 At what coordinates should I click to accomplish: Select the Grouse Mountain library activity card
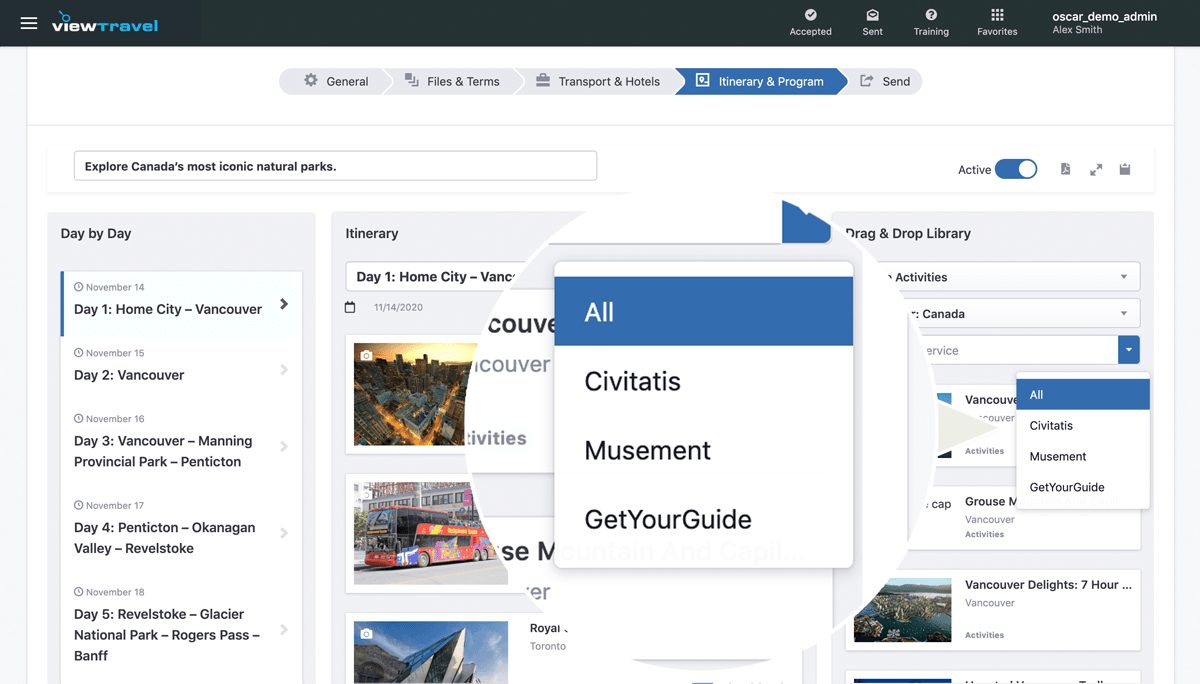pyautogui.click(x=1030, y=517)
